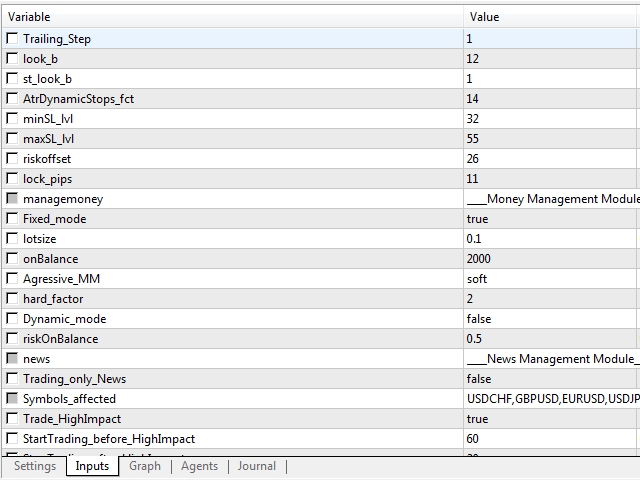Open the Journal tab

257,466
